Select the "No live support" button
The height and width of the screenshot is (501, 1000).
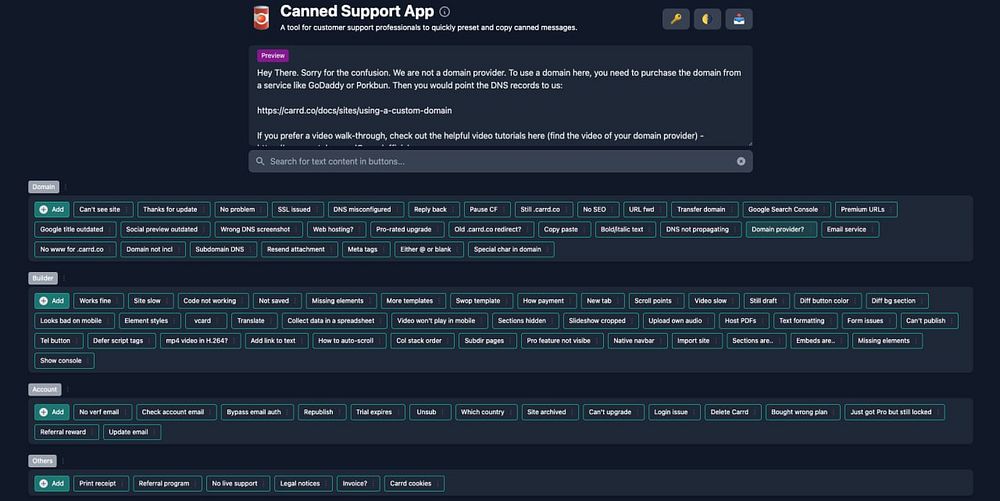coord(238,483)
